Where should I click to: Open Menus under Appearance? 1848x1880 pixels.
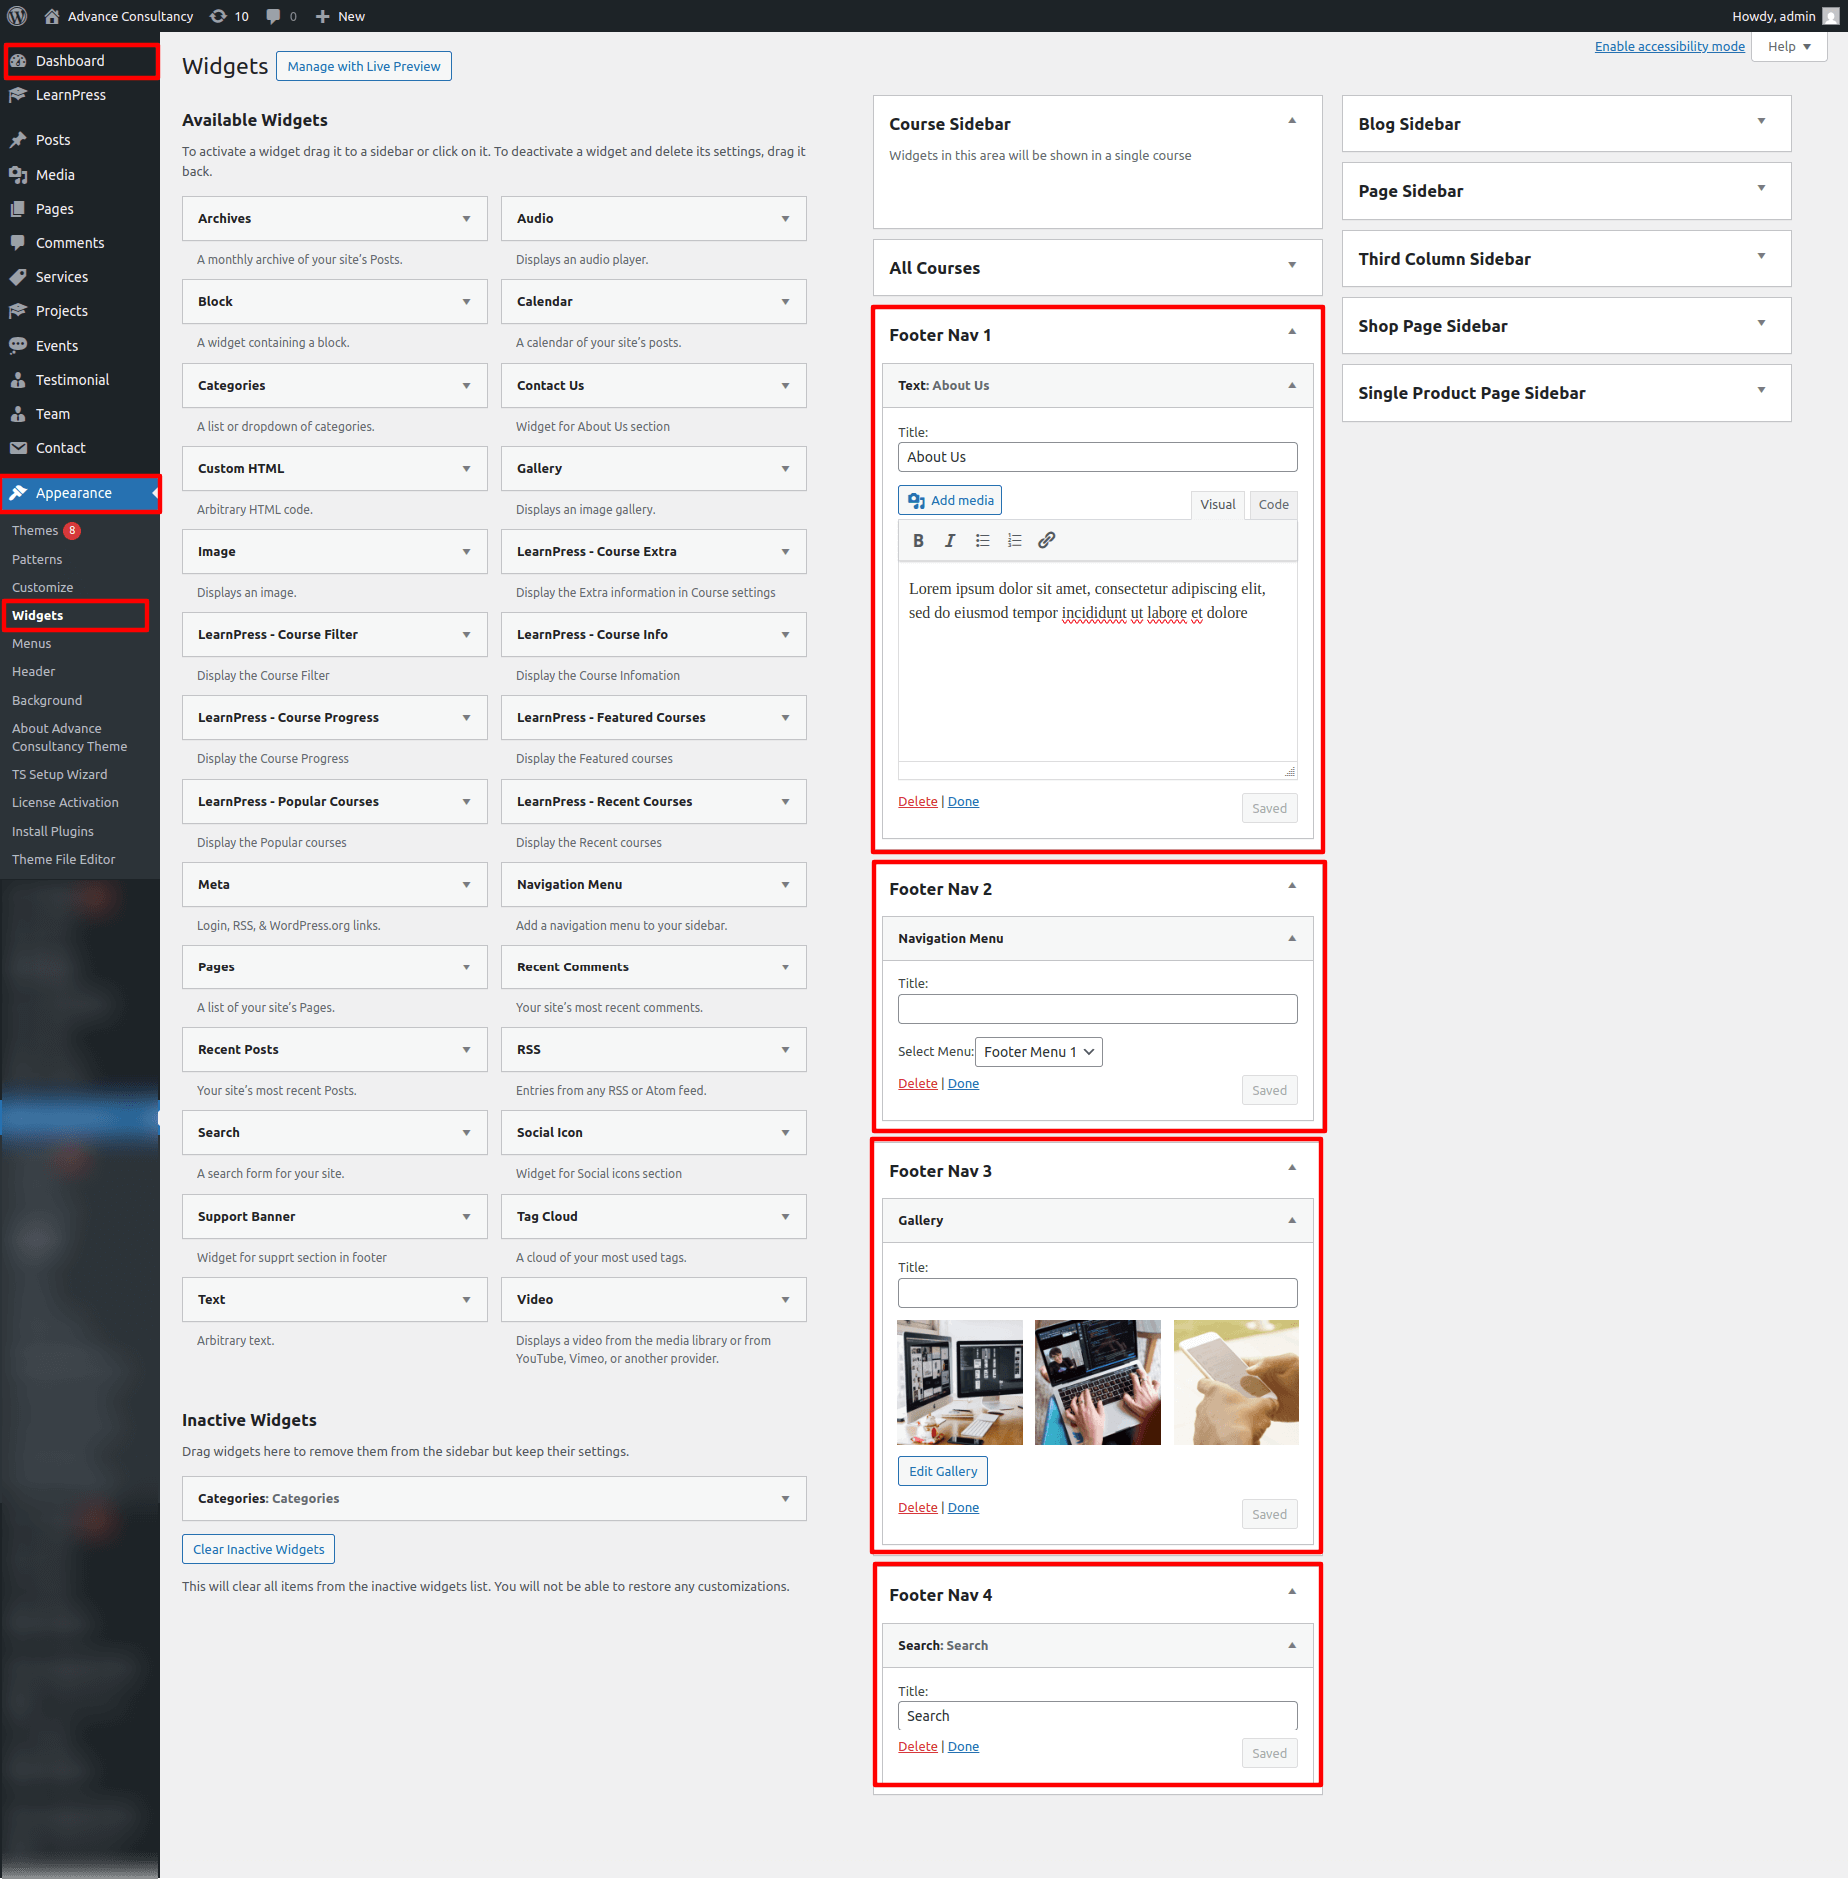pyautogui.click(x=32, y=644)
